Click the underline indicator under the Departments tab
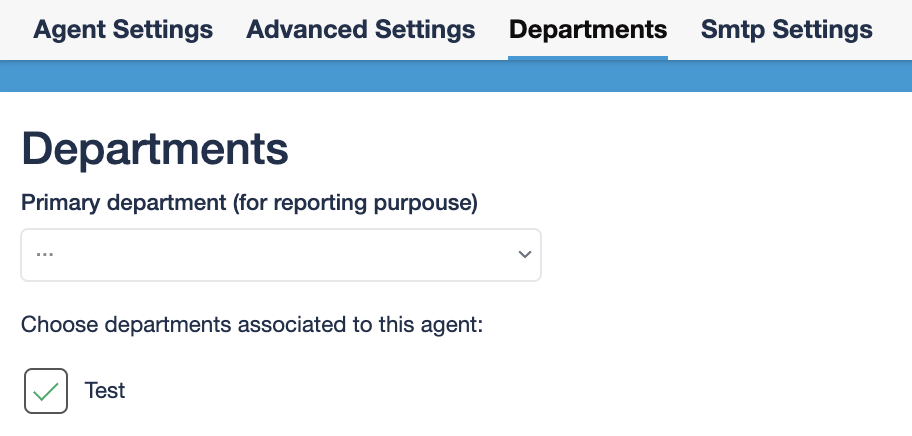 tap(587, 58)
